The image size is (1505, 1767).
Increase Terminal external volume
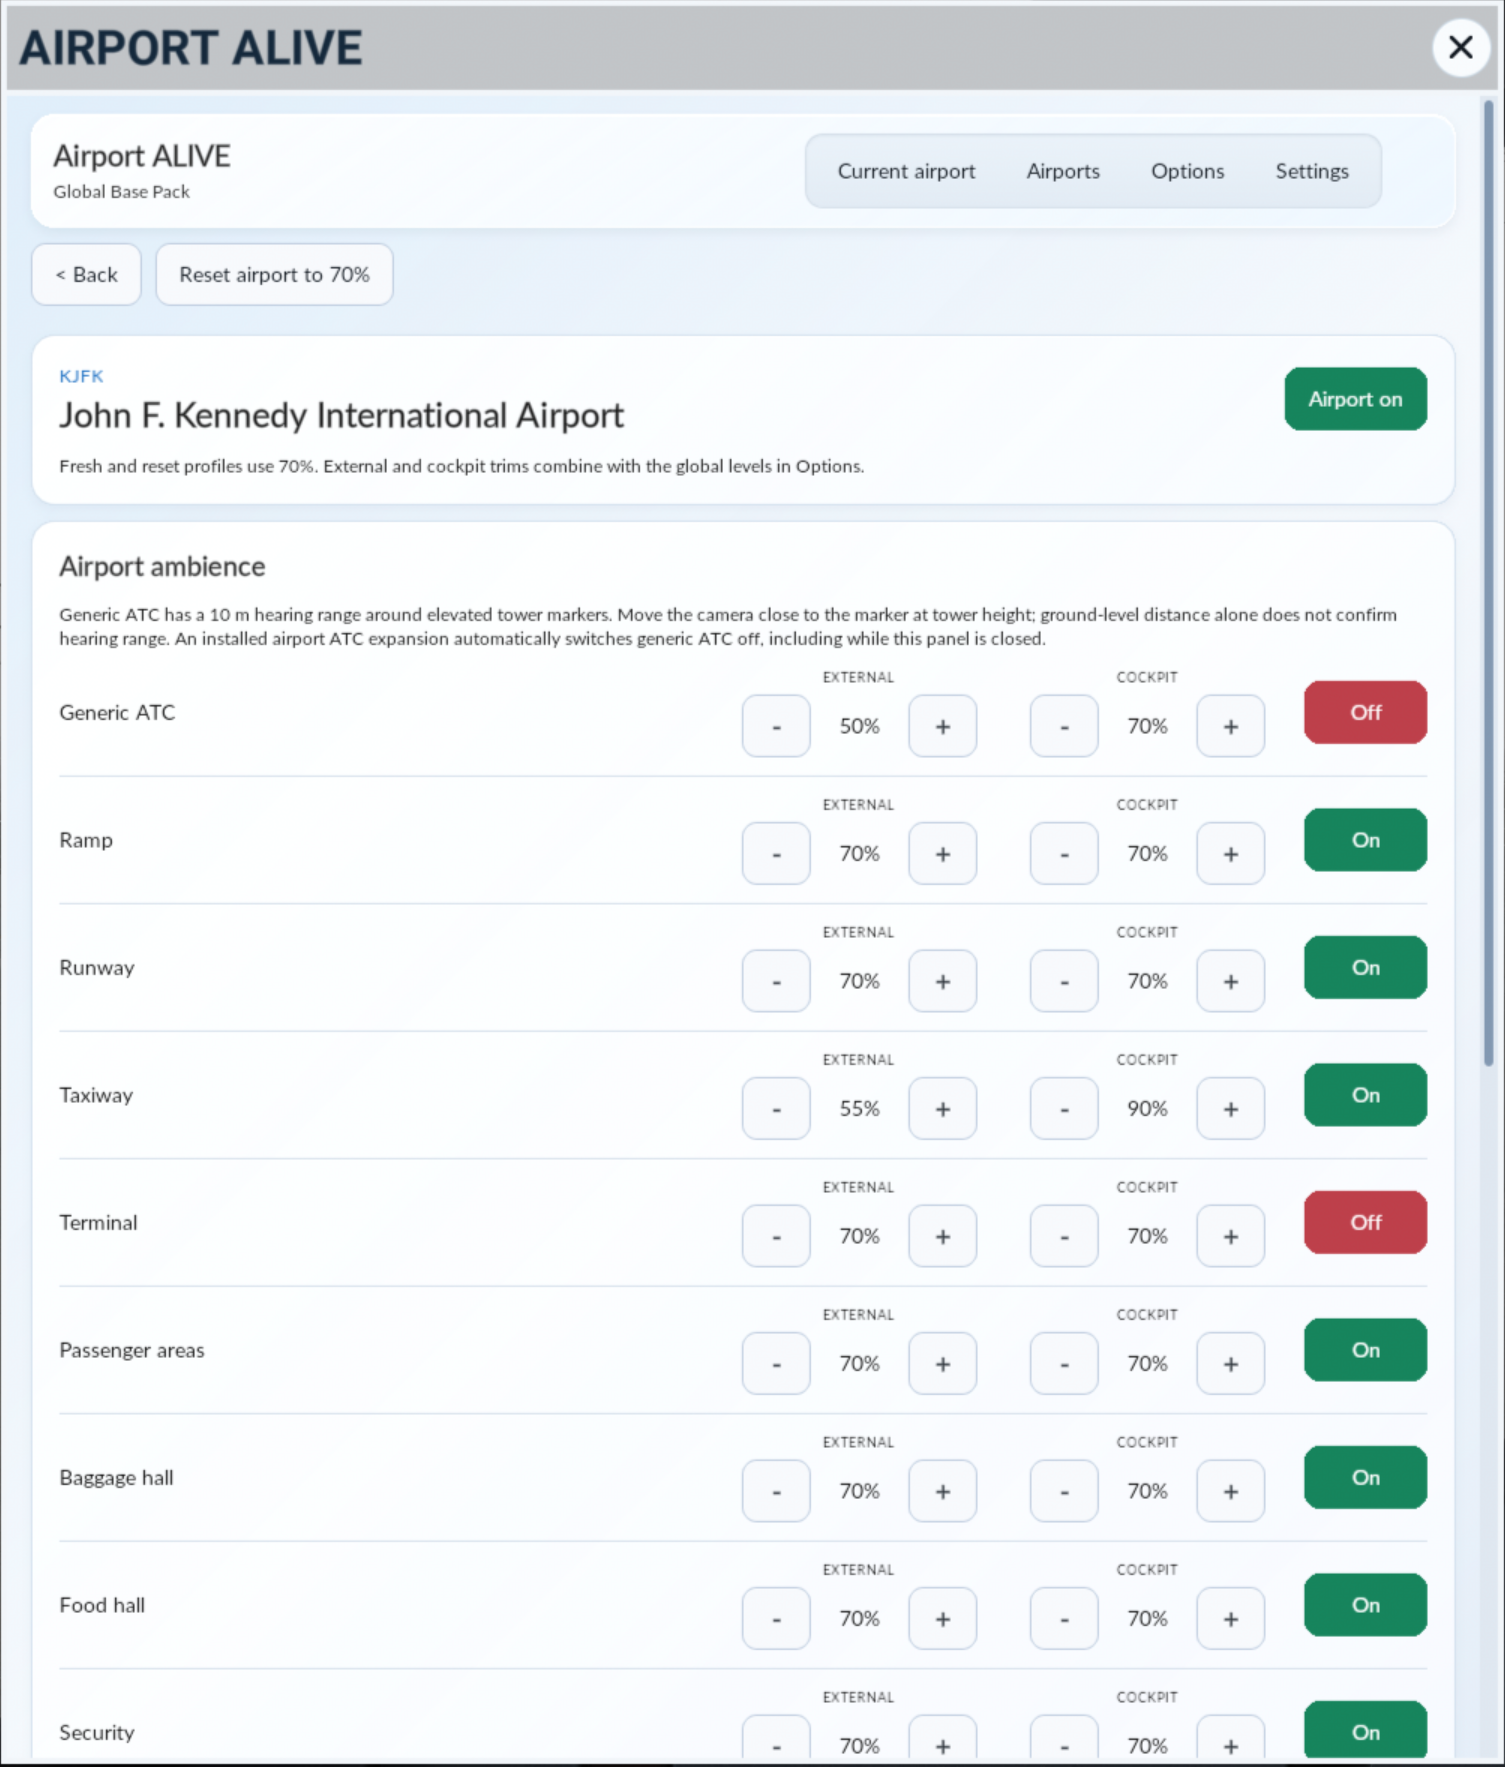coord(942,1236)
